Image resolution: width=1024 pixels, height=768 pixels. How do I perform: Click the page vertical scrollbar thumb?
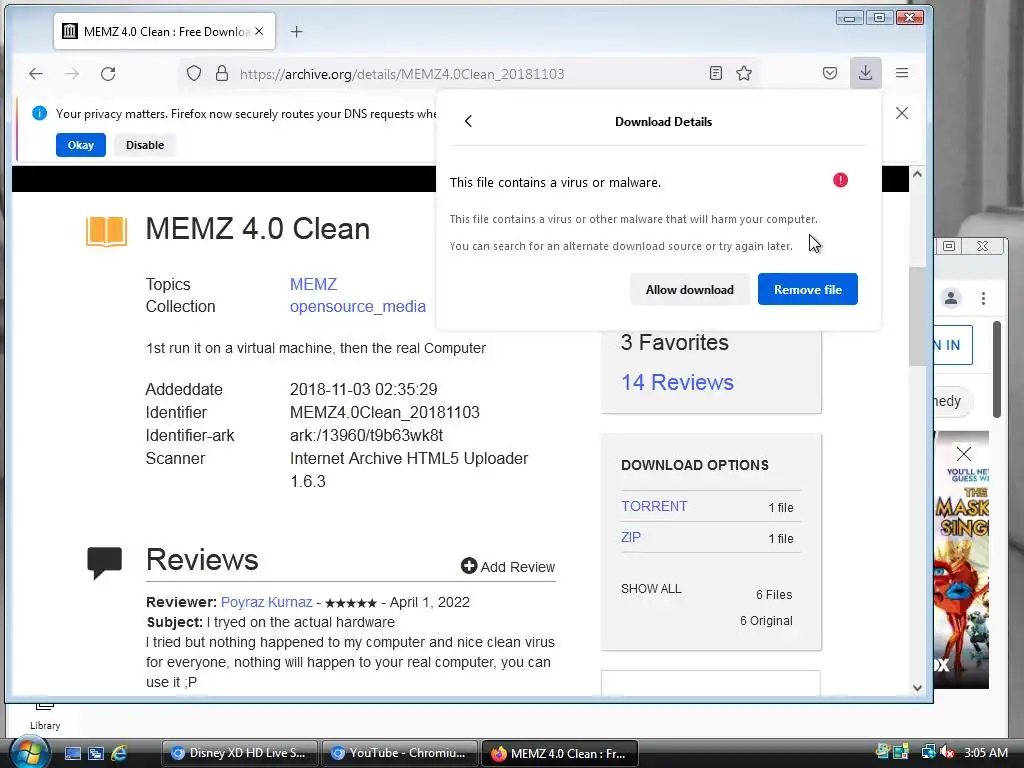pos(918,317)
